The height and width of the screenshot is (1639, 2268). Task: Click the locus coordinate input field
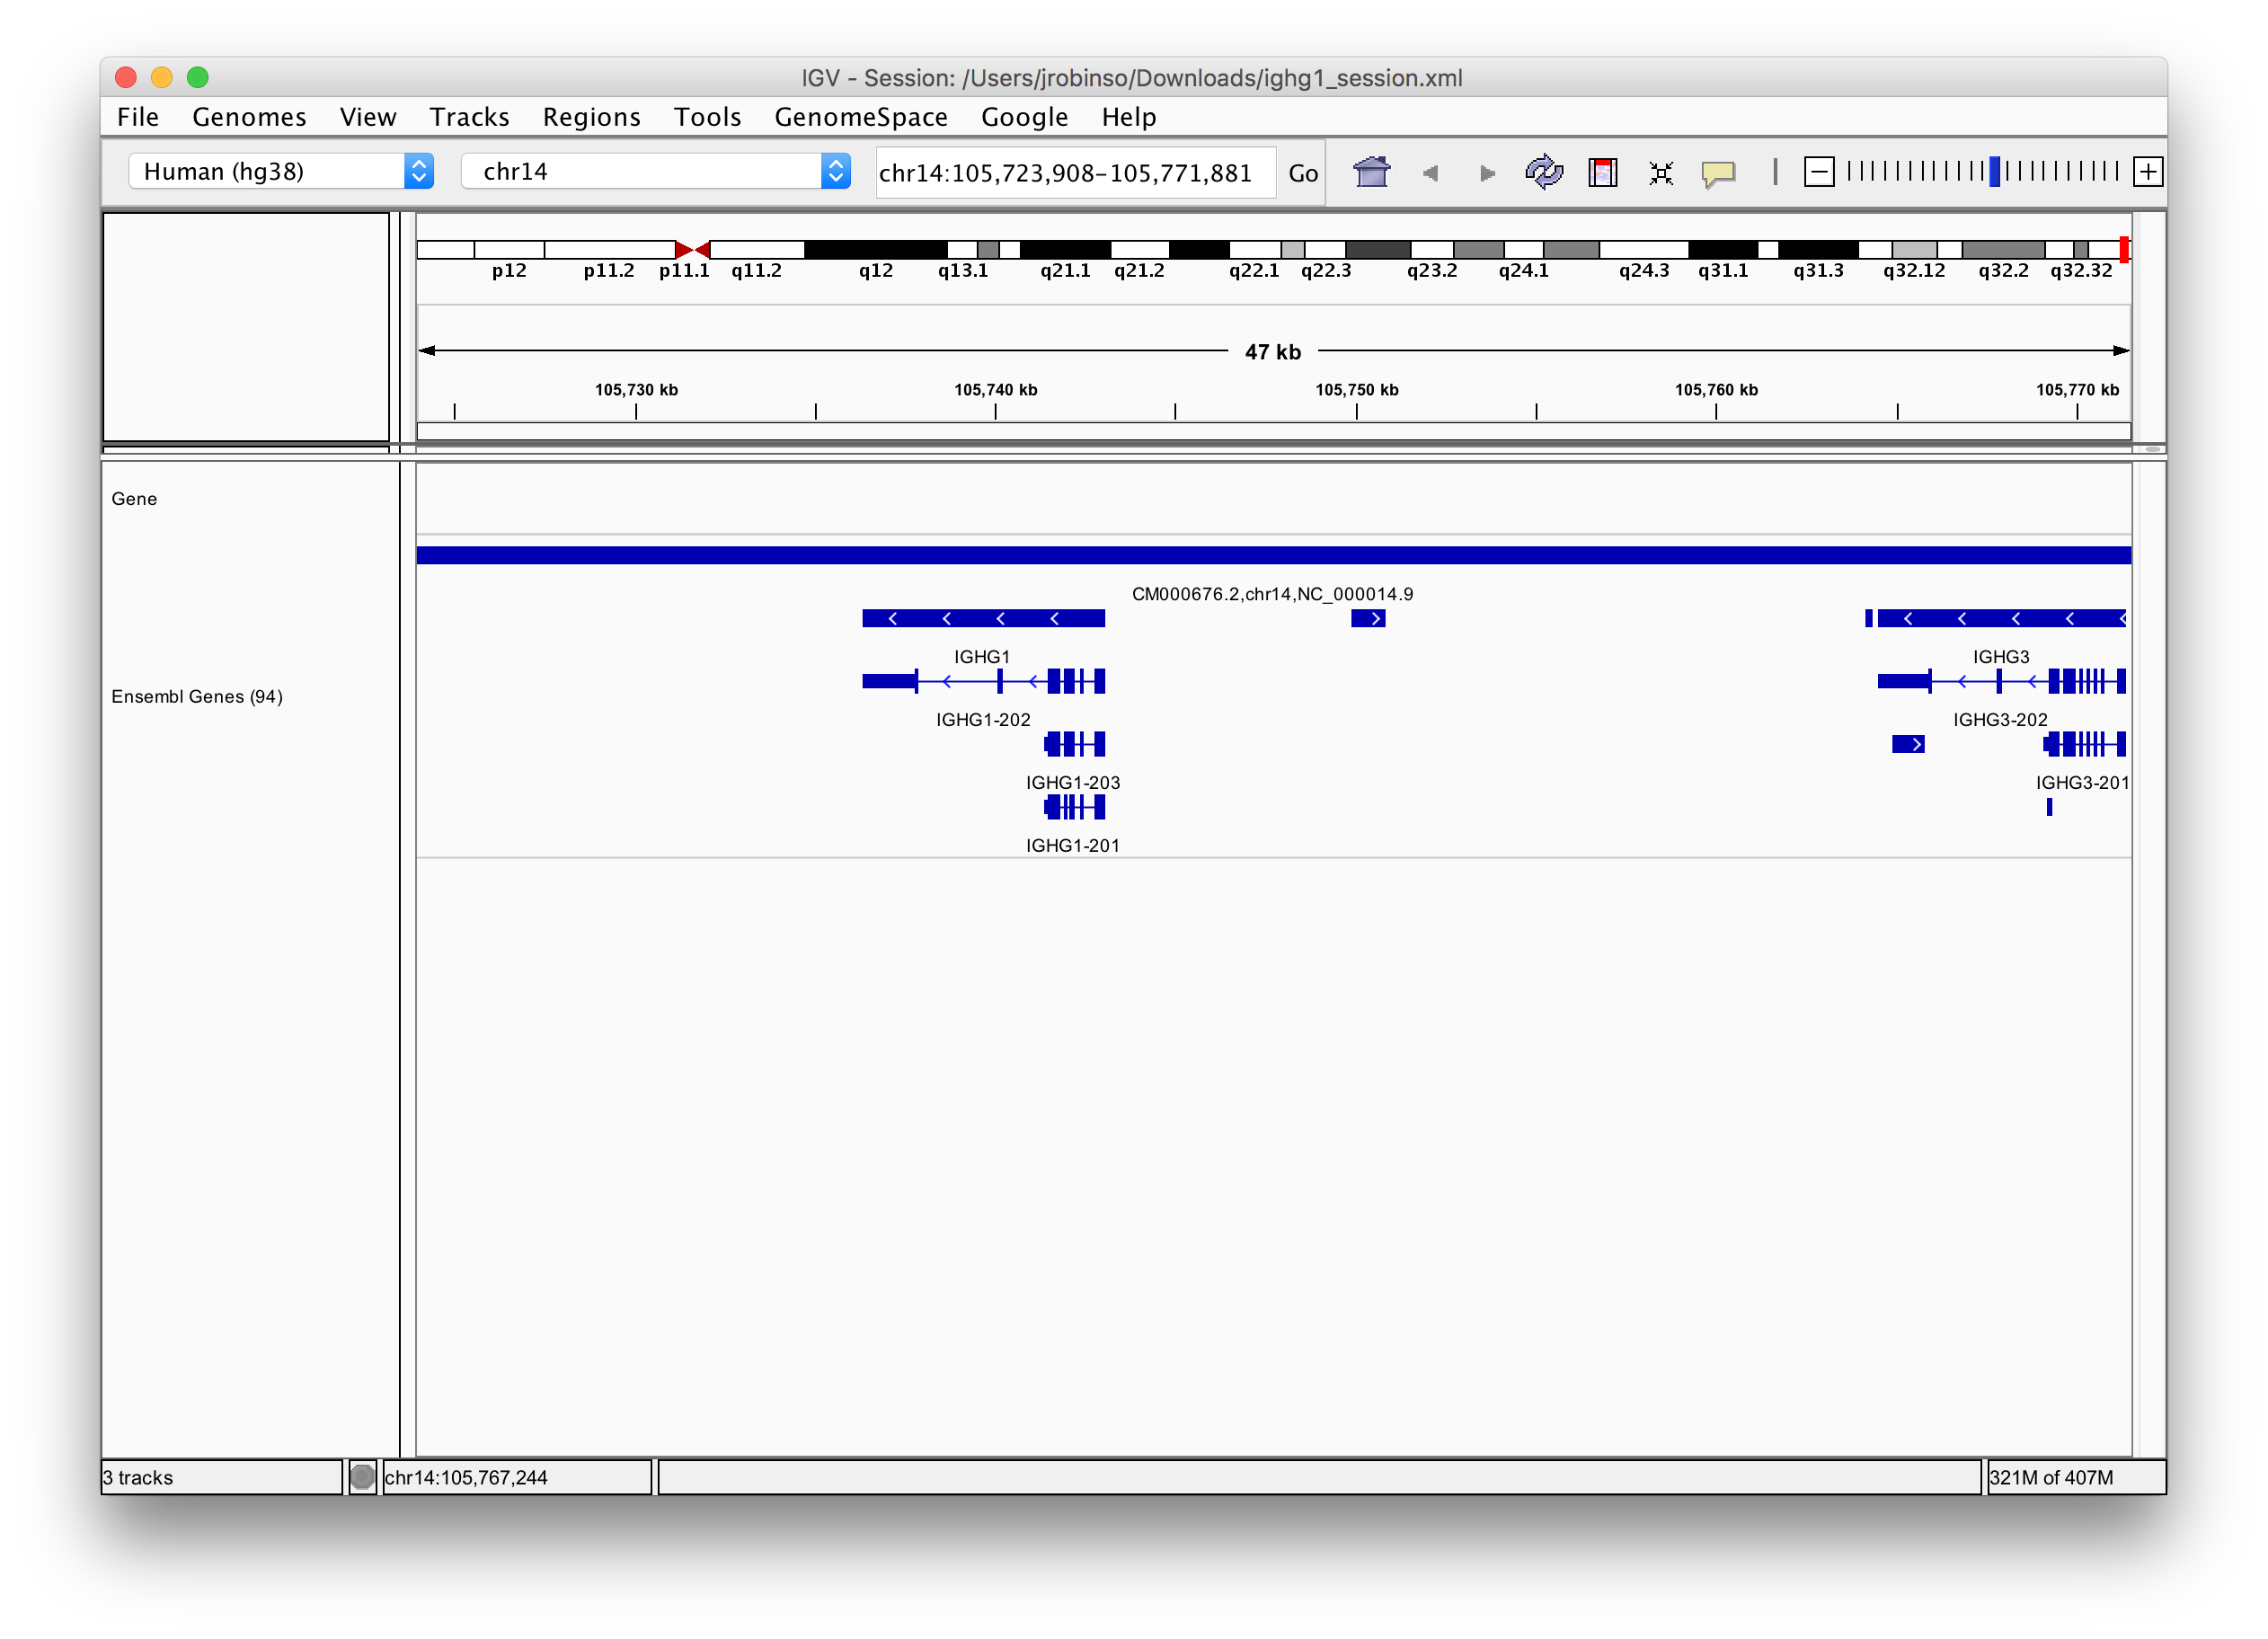click(1074, 173)
